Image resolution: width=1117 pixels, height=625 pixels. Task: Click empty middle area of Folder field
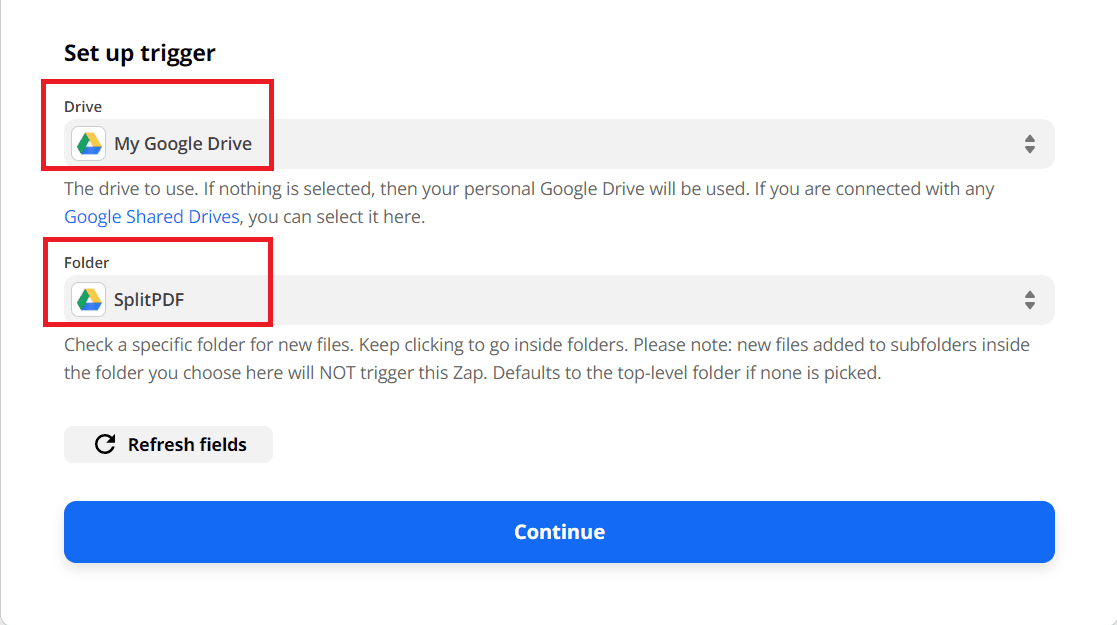[x=600, y=300]
